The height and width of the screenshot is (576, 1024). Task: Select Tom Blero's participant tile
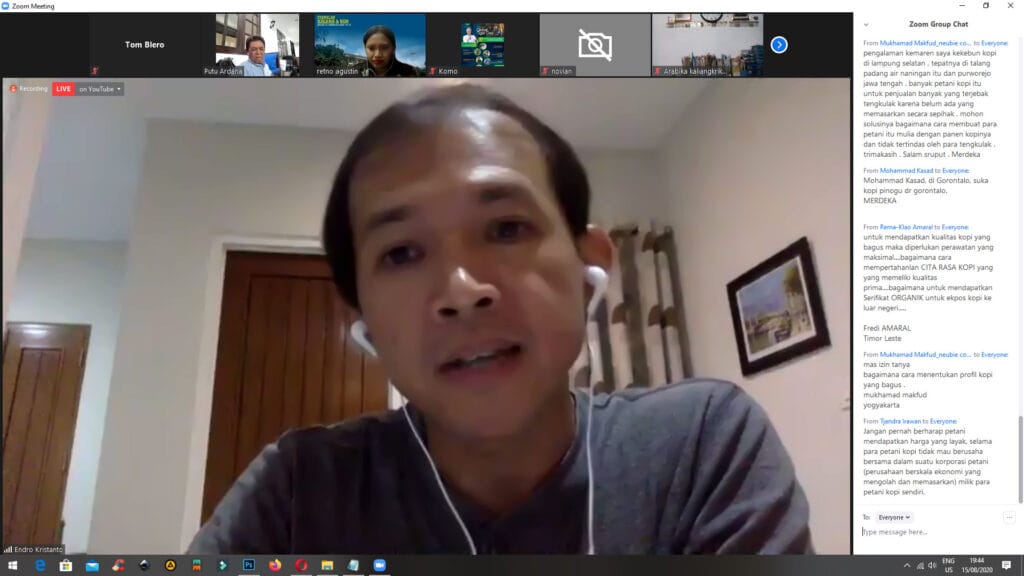144,44
